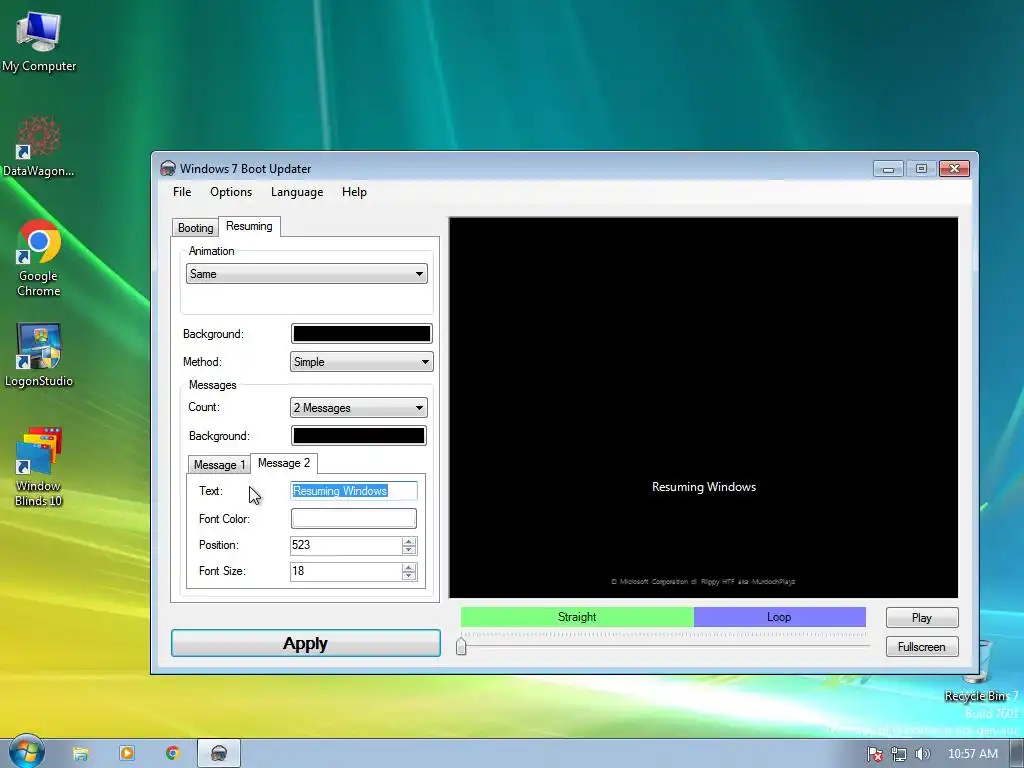The height and width of the screenshot is (768, 1024).
Task: Click the animation frame slider thumb
Action: click(x=461, y=646)
